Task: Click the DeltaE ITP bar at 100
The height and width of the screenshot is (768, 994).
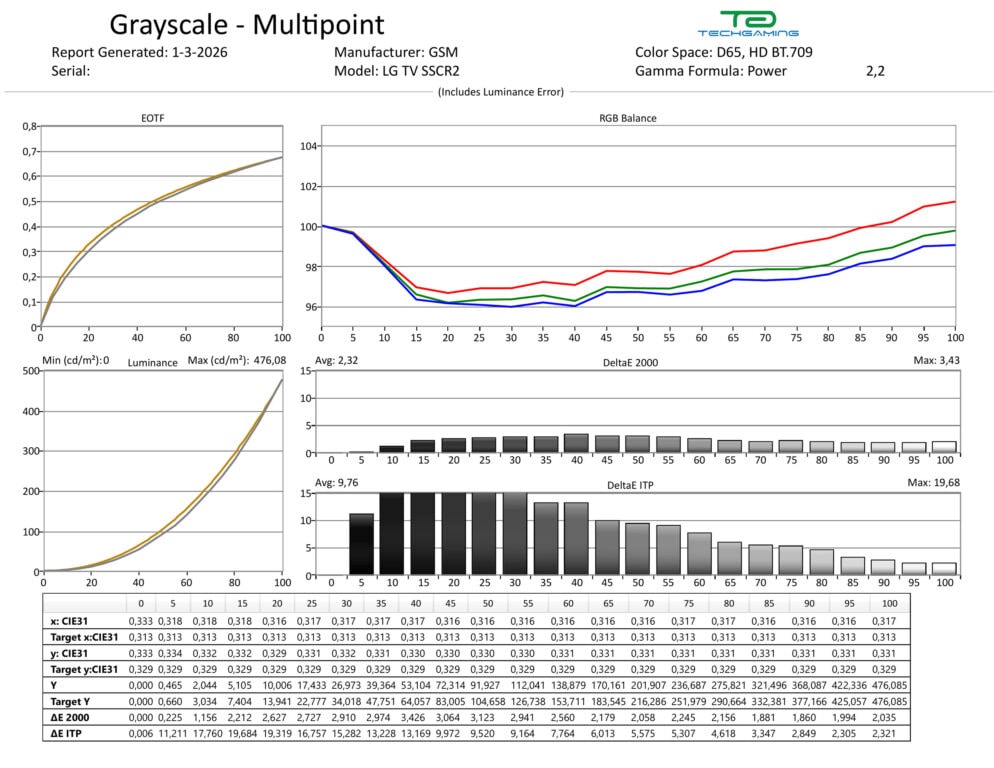Action: [944, 568]
